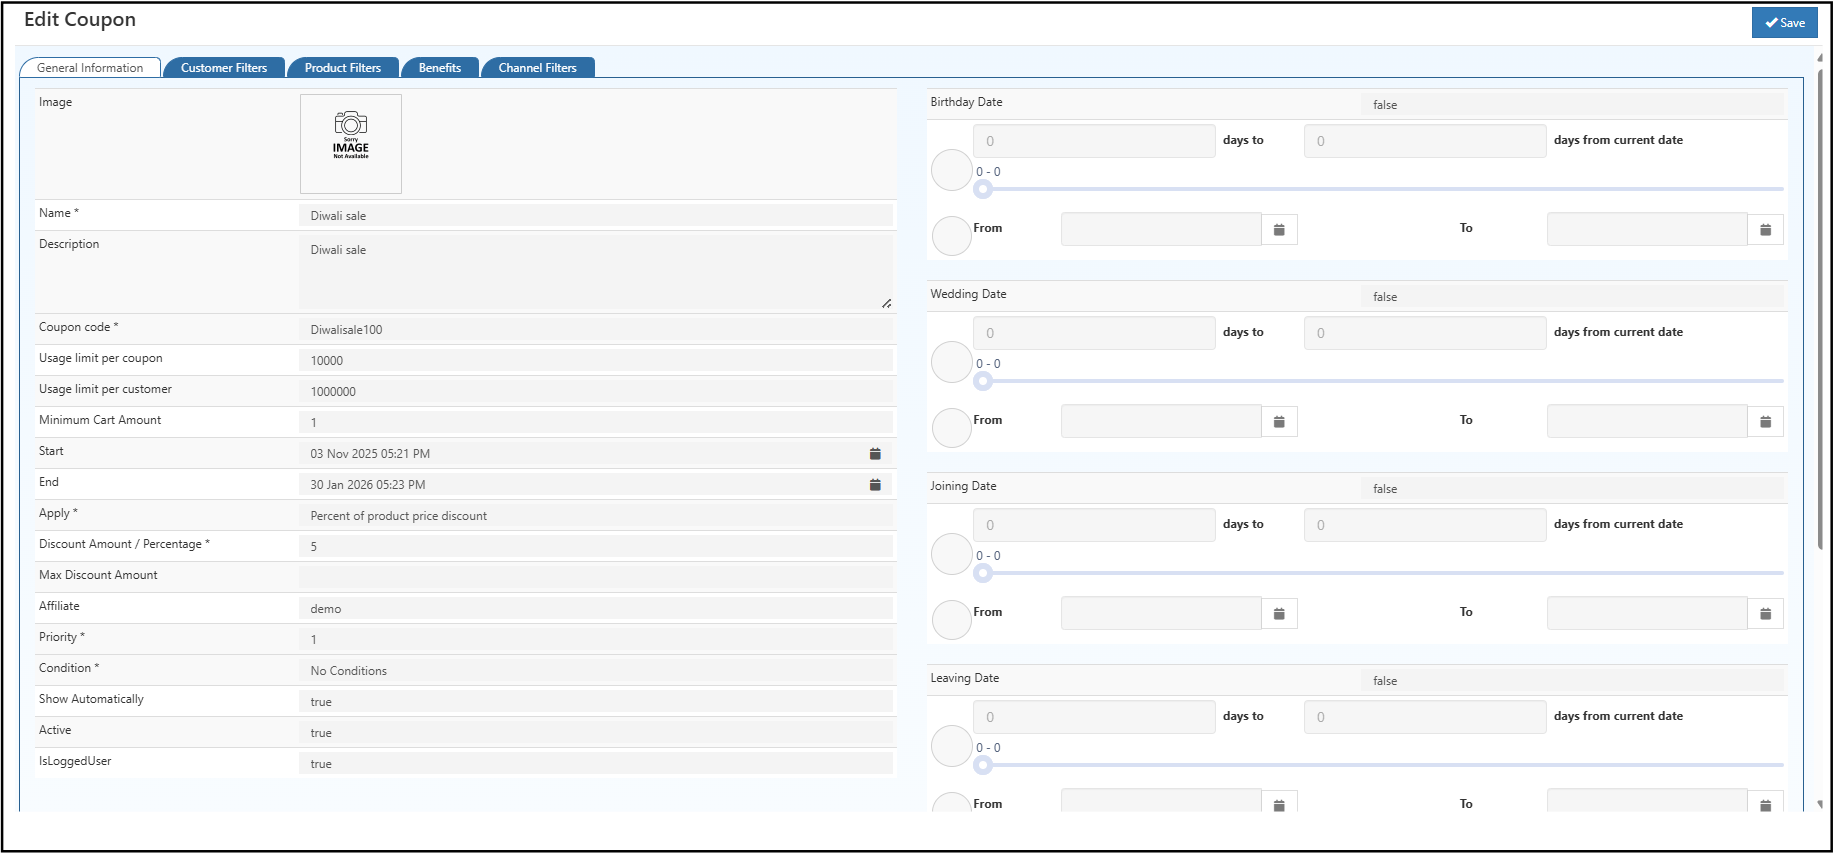1834x853 pixels.
Task: Click the Coupon code input field
Action: coord(595,330)
